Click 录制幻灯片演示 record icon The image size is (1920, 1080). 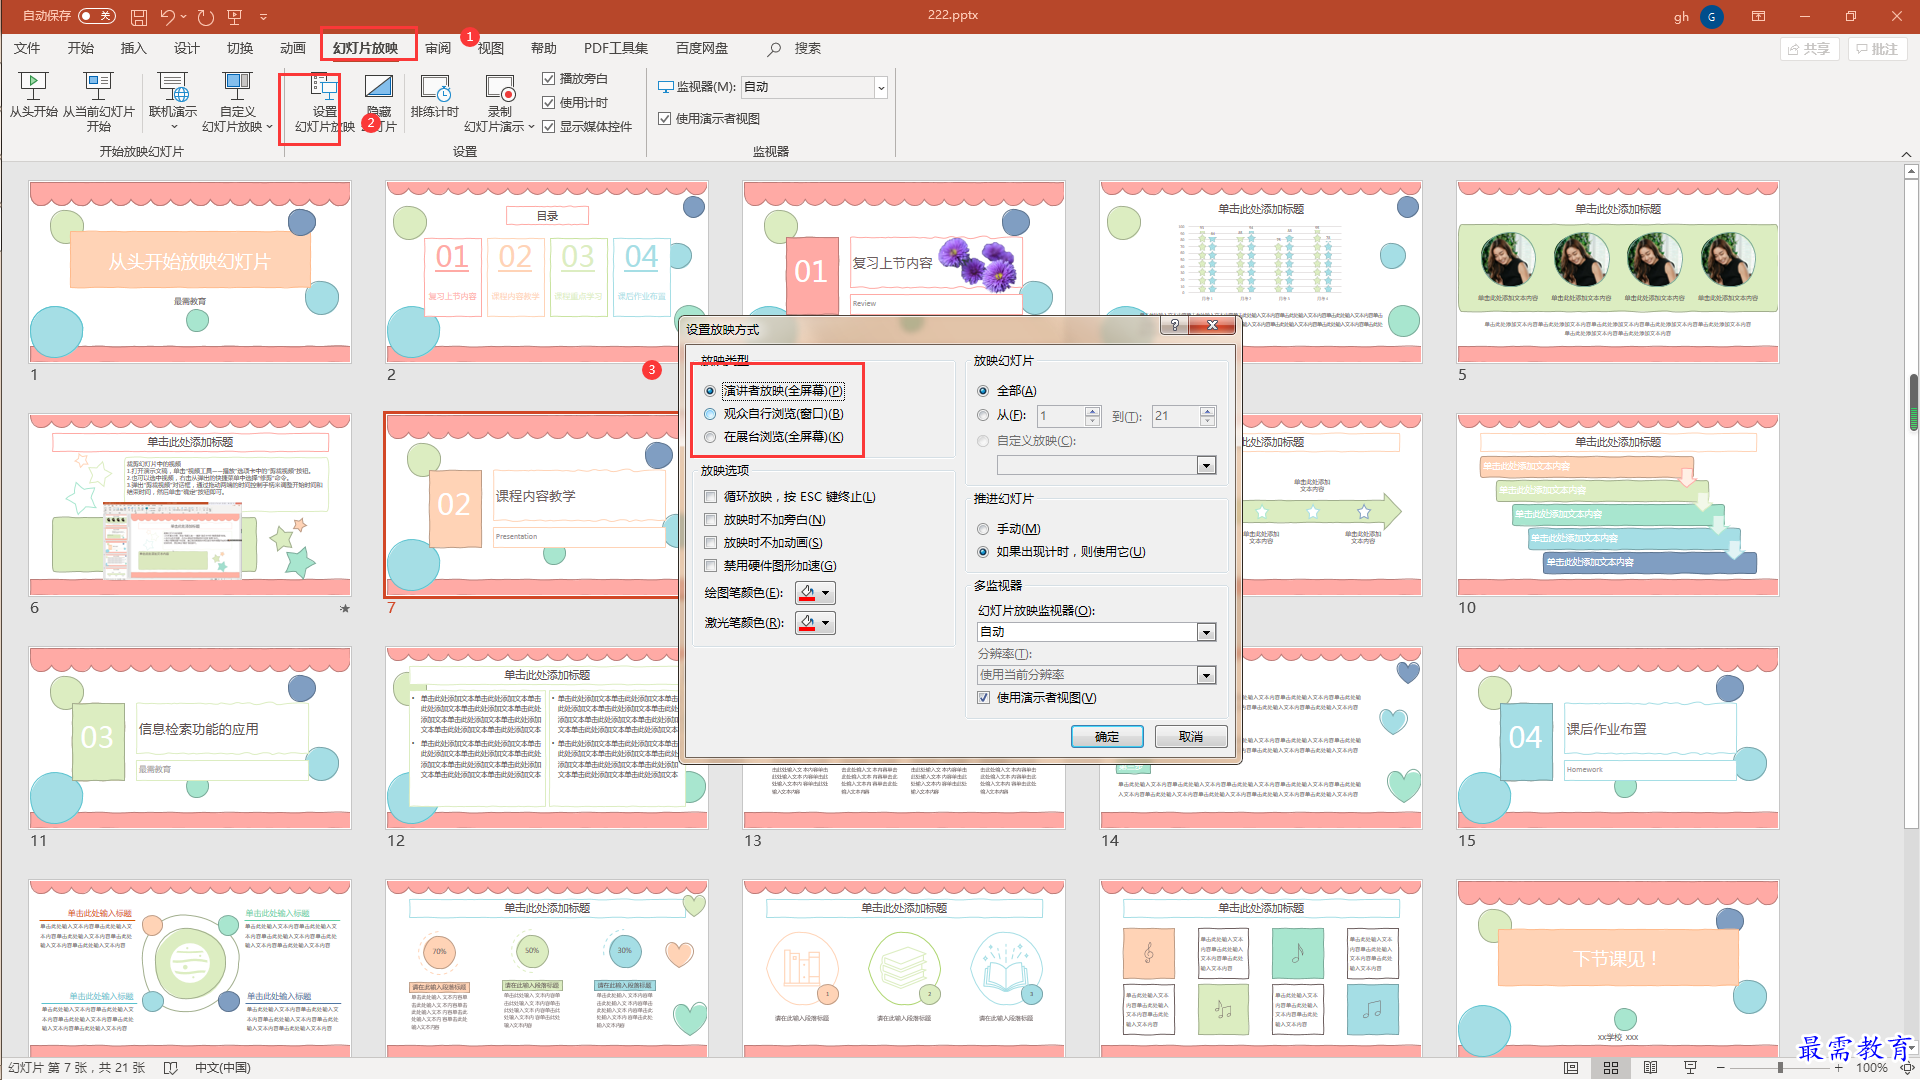click(499, 87)
